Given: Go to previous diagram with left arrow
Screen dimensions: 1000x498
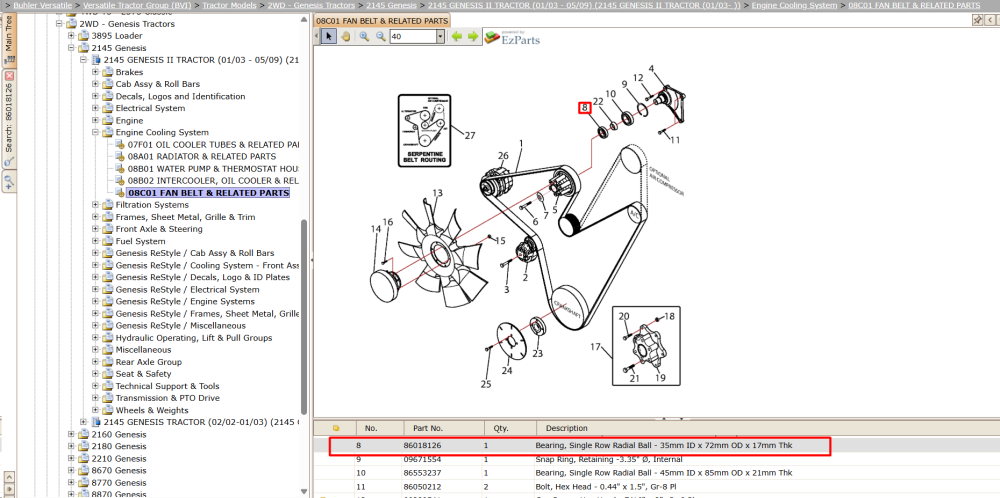Looking at the screenshot, I should coord(457,36).
